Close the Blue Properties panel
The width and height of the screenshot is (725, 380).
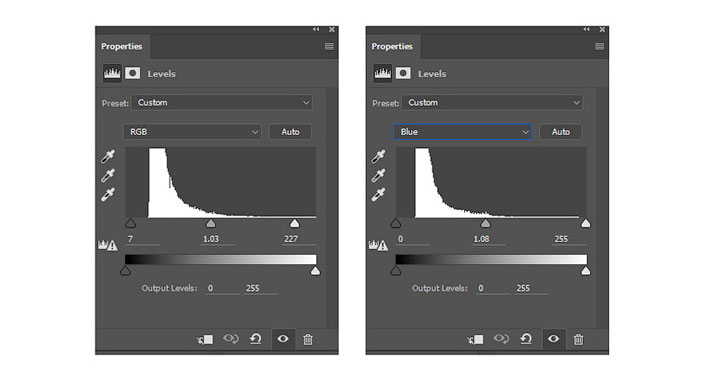coord(602,30)
